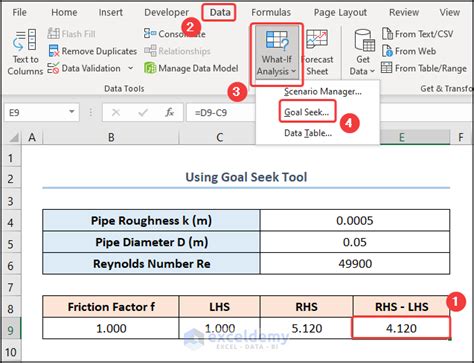Select row 9 header
This screenshot has width=474, height=363.
click(x=11, y=330)
